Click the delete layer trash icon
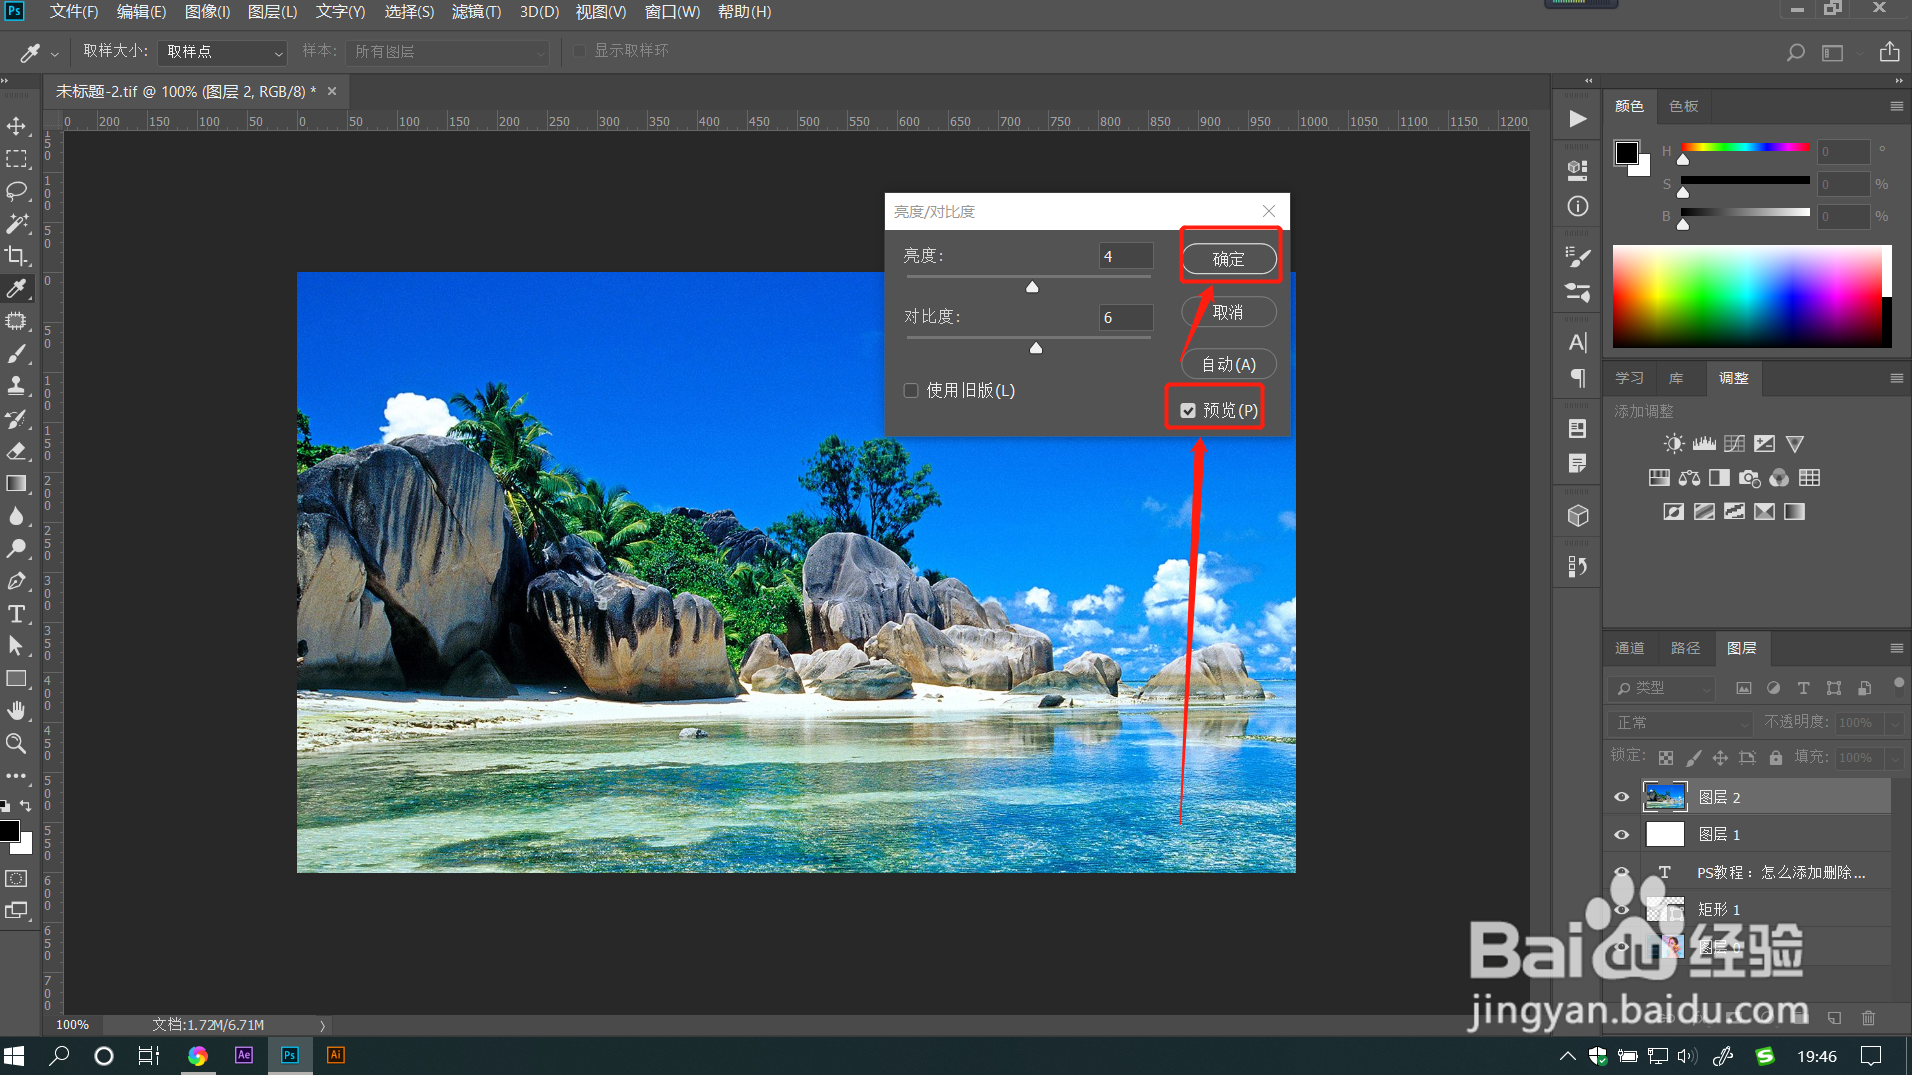 click(1868, 1018)
